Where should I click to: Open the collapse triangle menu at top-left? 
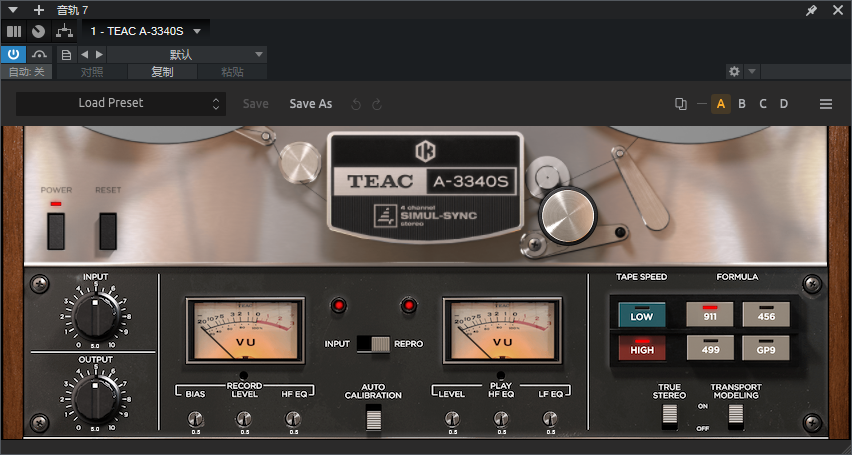tap(13, 10)
